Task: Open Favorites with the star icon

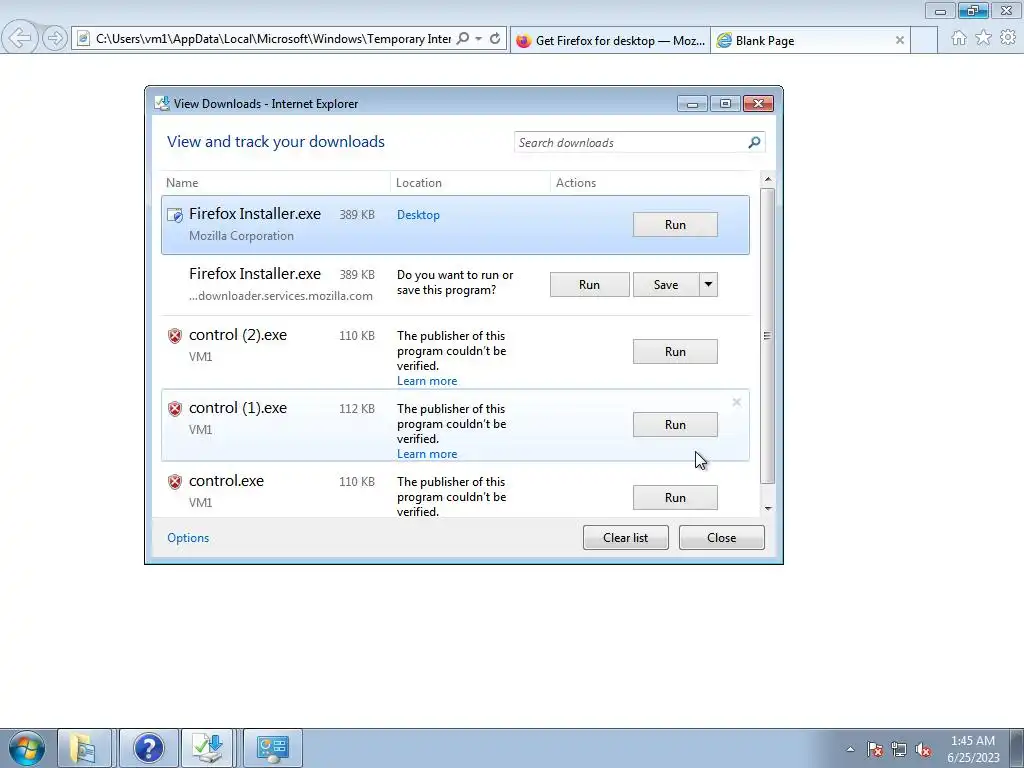Action: pos(983,39)
